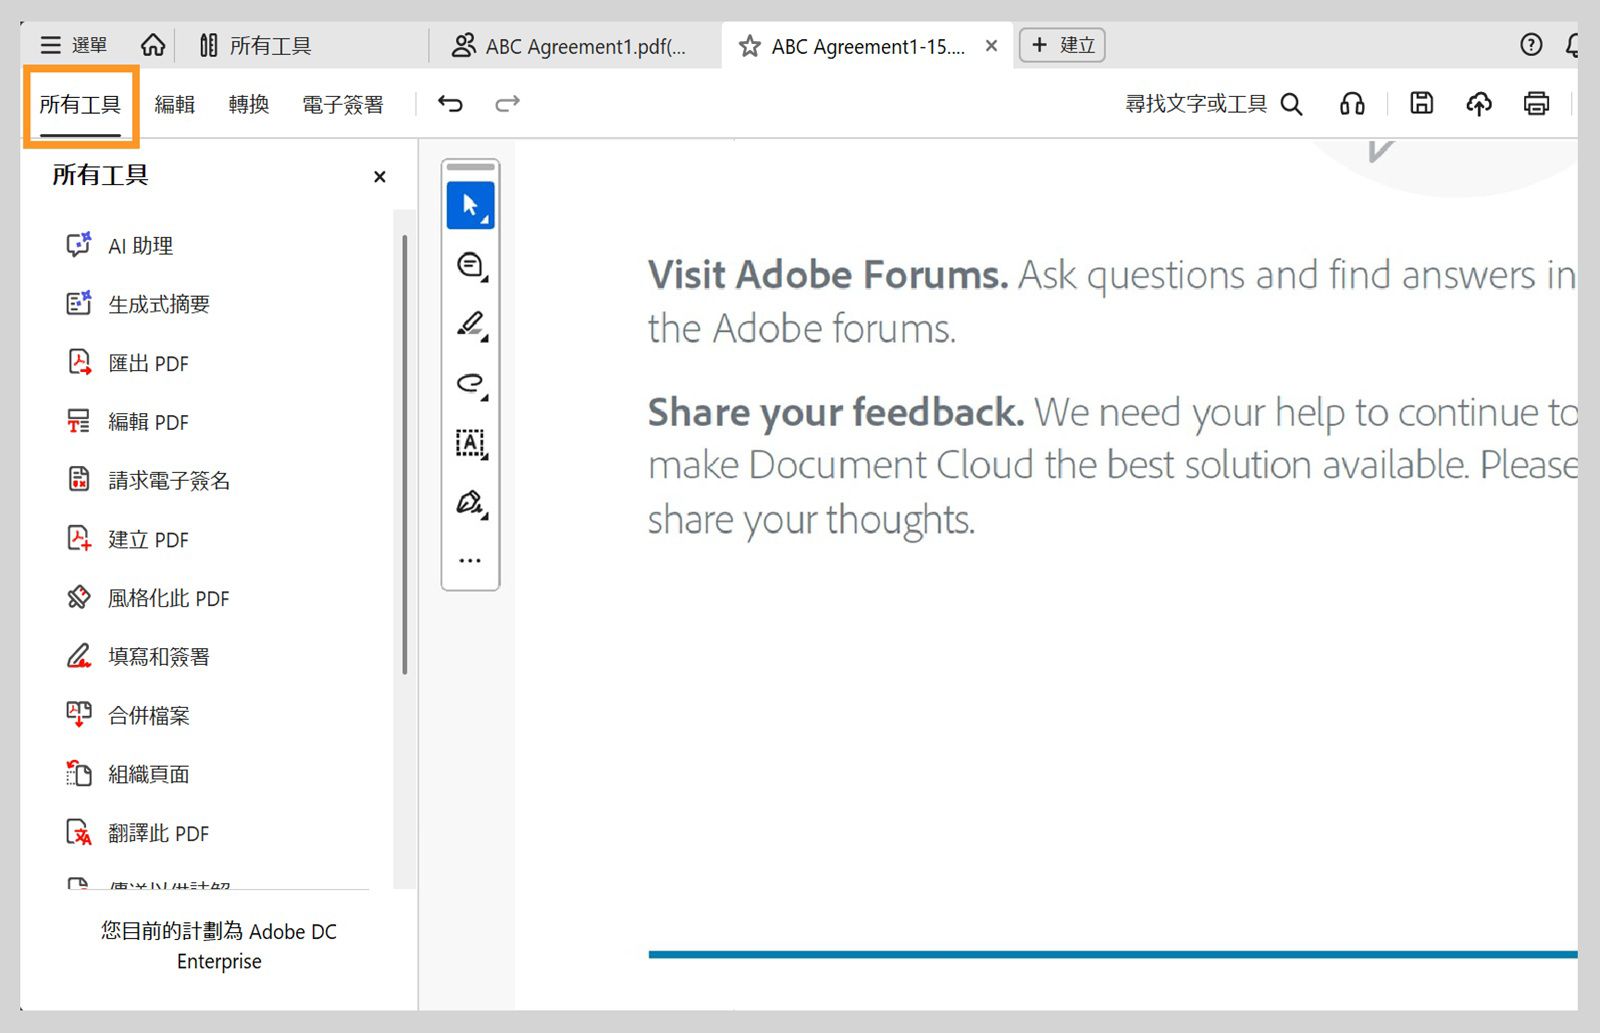
Task: Select the arrow selection tool
Action: coord(470,206)
